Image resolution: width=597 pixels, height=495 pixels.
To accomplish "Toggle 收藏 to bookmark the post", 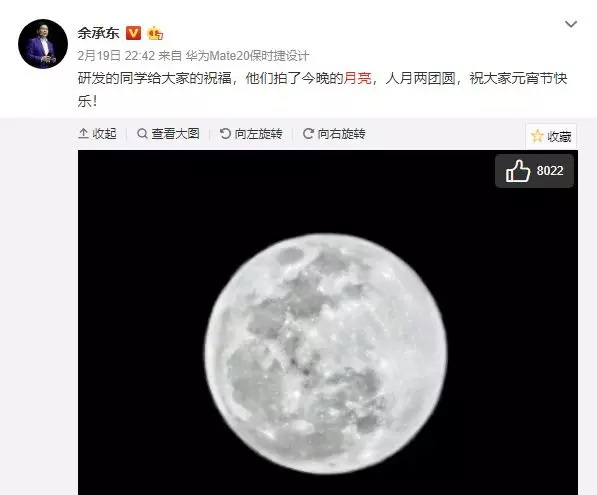I will point(551,136).
